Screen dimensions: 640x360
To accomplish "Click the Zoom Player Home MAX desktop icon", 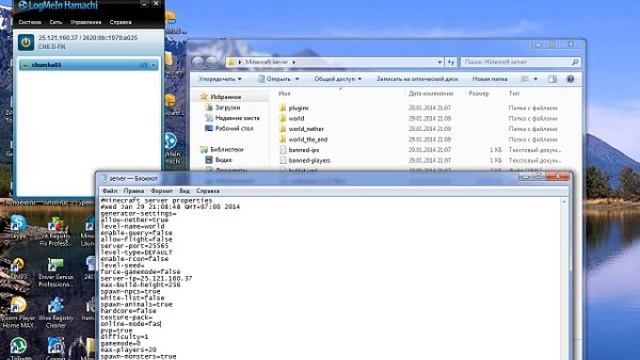I will 18,313.
